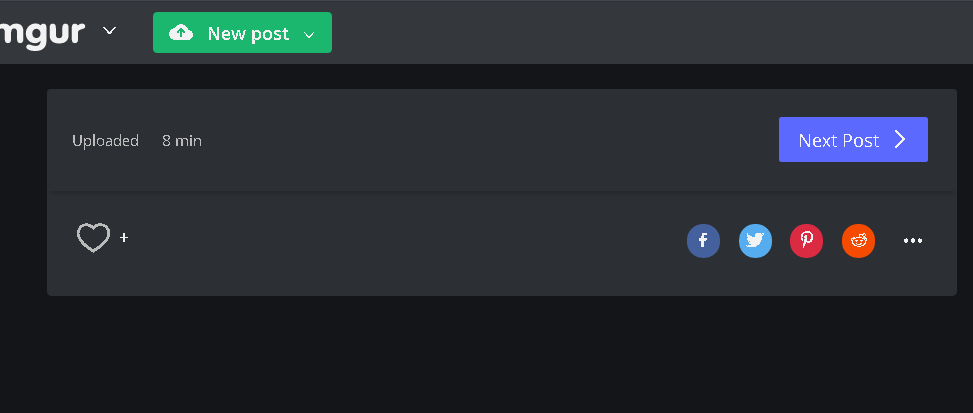Pin the post to Pinterest
973x413 pixels.
[807, 240]
